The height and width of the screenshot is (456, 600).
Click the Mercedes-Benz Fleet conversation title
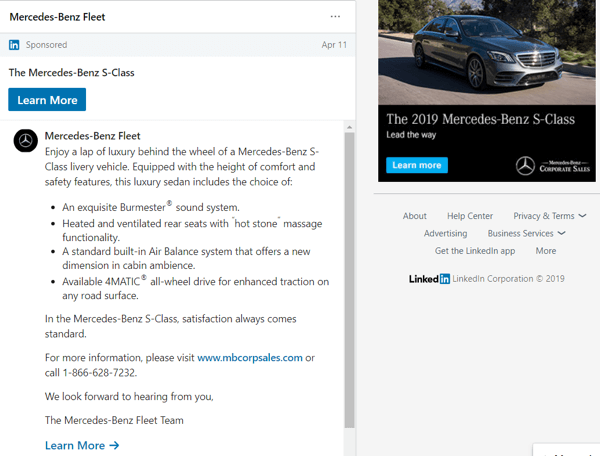[x=57, y=17]
